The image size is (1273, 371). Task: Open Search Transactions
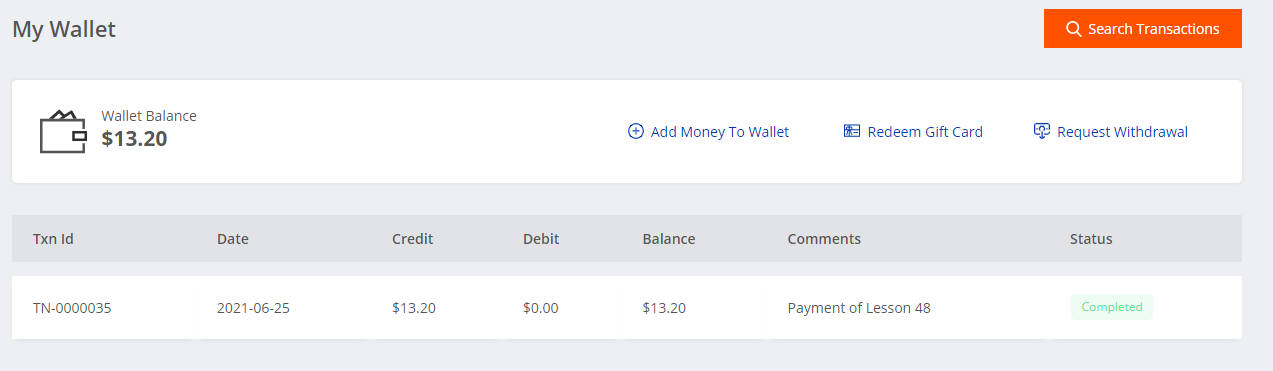pos(1143,29)
